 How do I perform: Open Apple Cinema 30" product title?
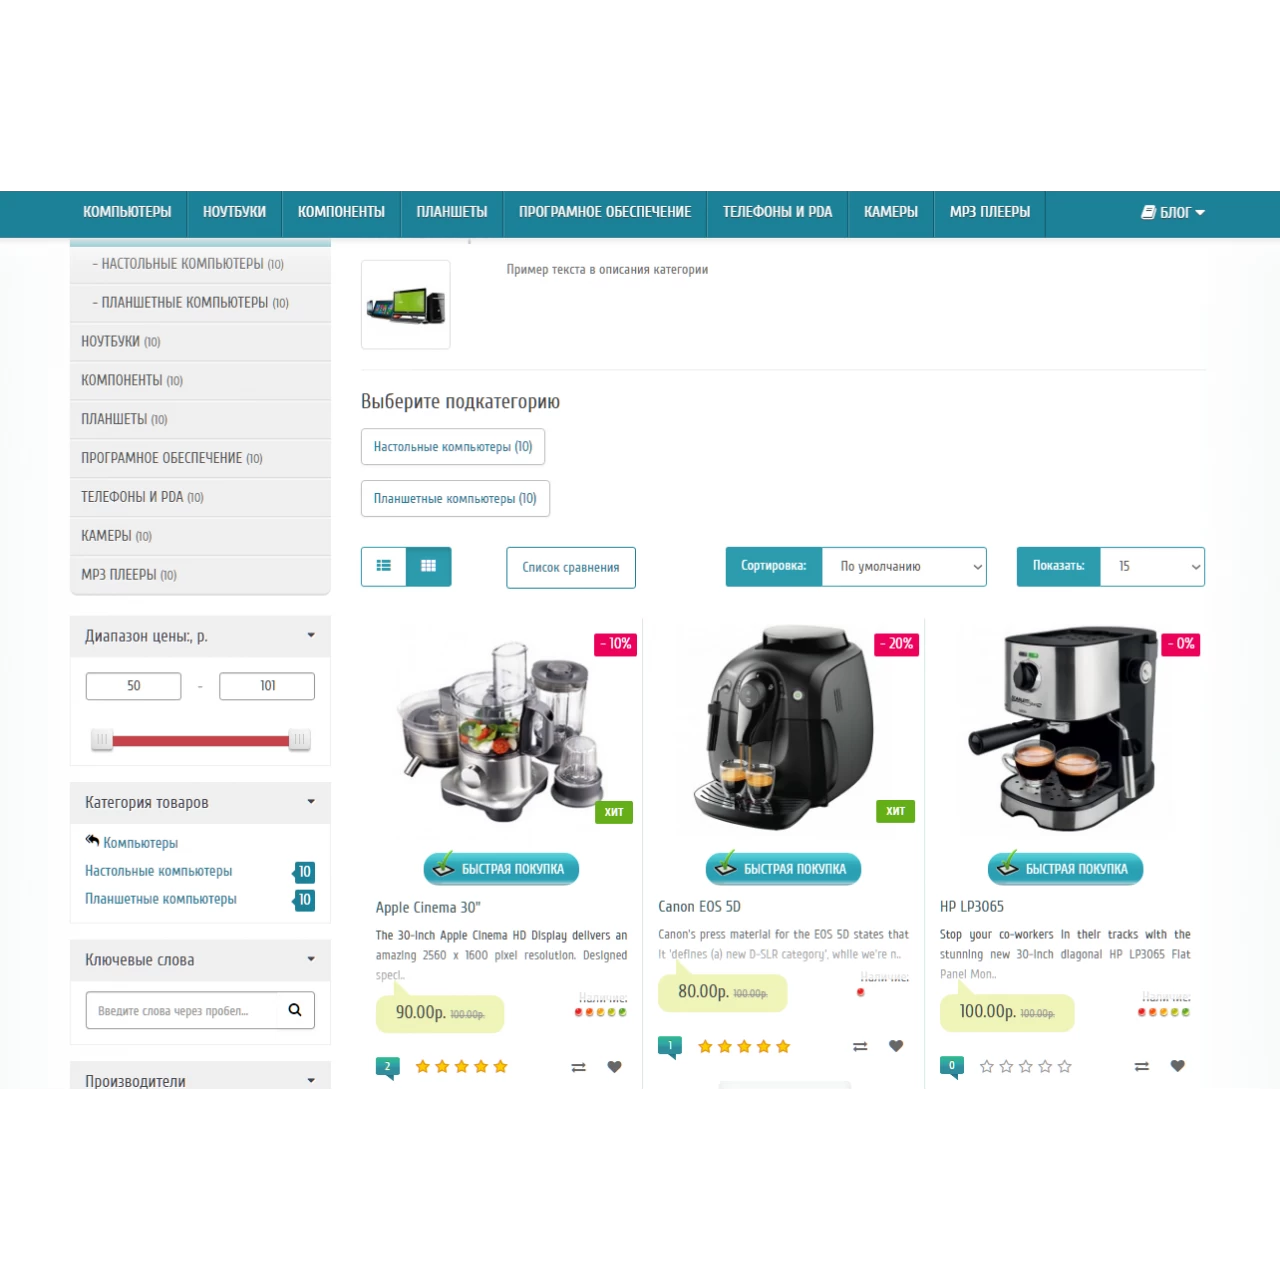(x=428, y=907)
